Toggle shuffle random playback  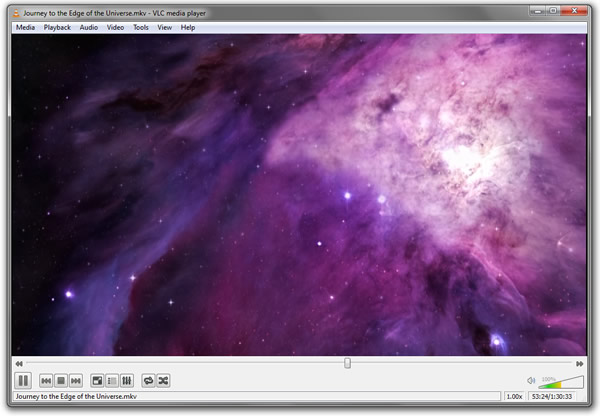[x=163, y=381]
